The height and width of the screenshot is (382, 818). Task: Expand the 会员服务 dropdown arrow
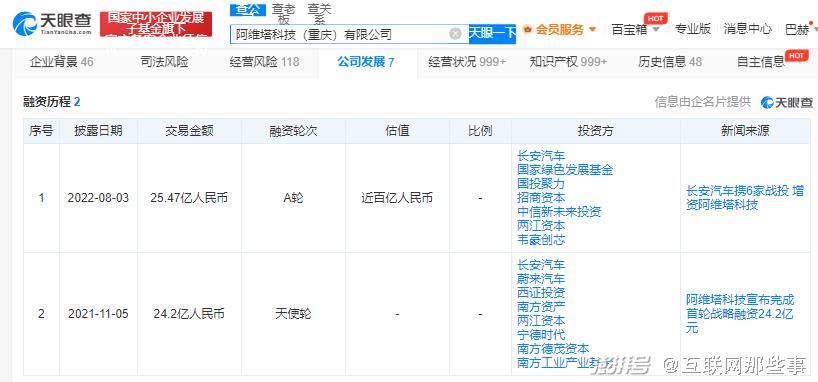pyautogui.click(x=592, y=29)
